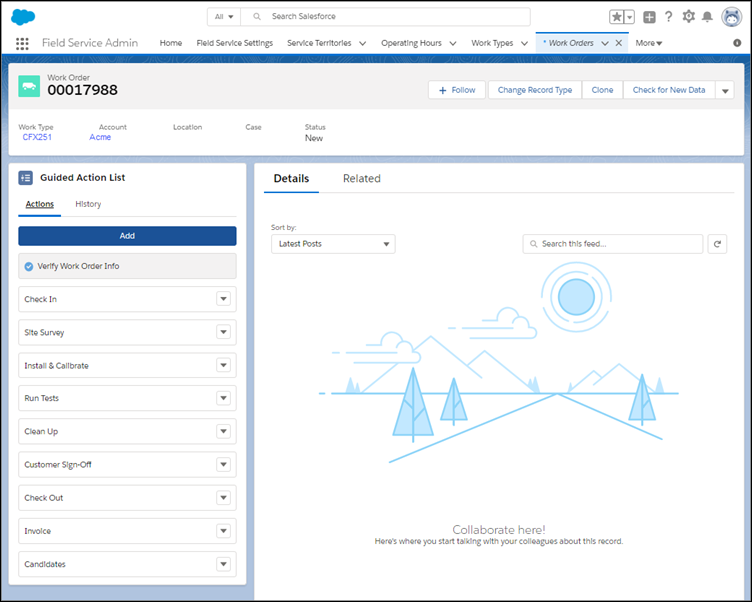Open the Check In action dropdown
The image size is (752, 602).
tap(223, 299)
